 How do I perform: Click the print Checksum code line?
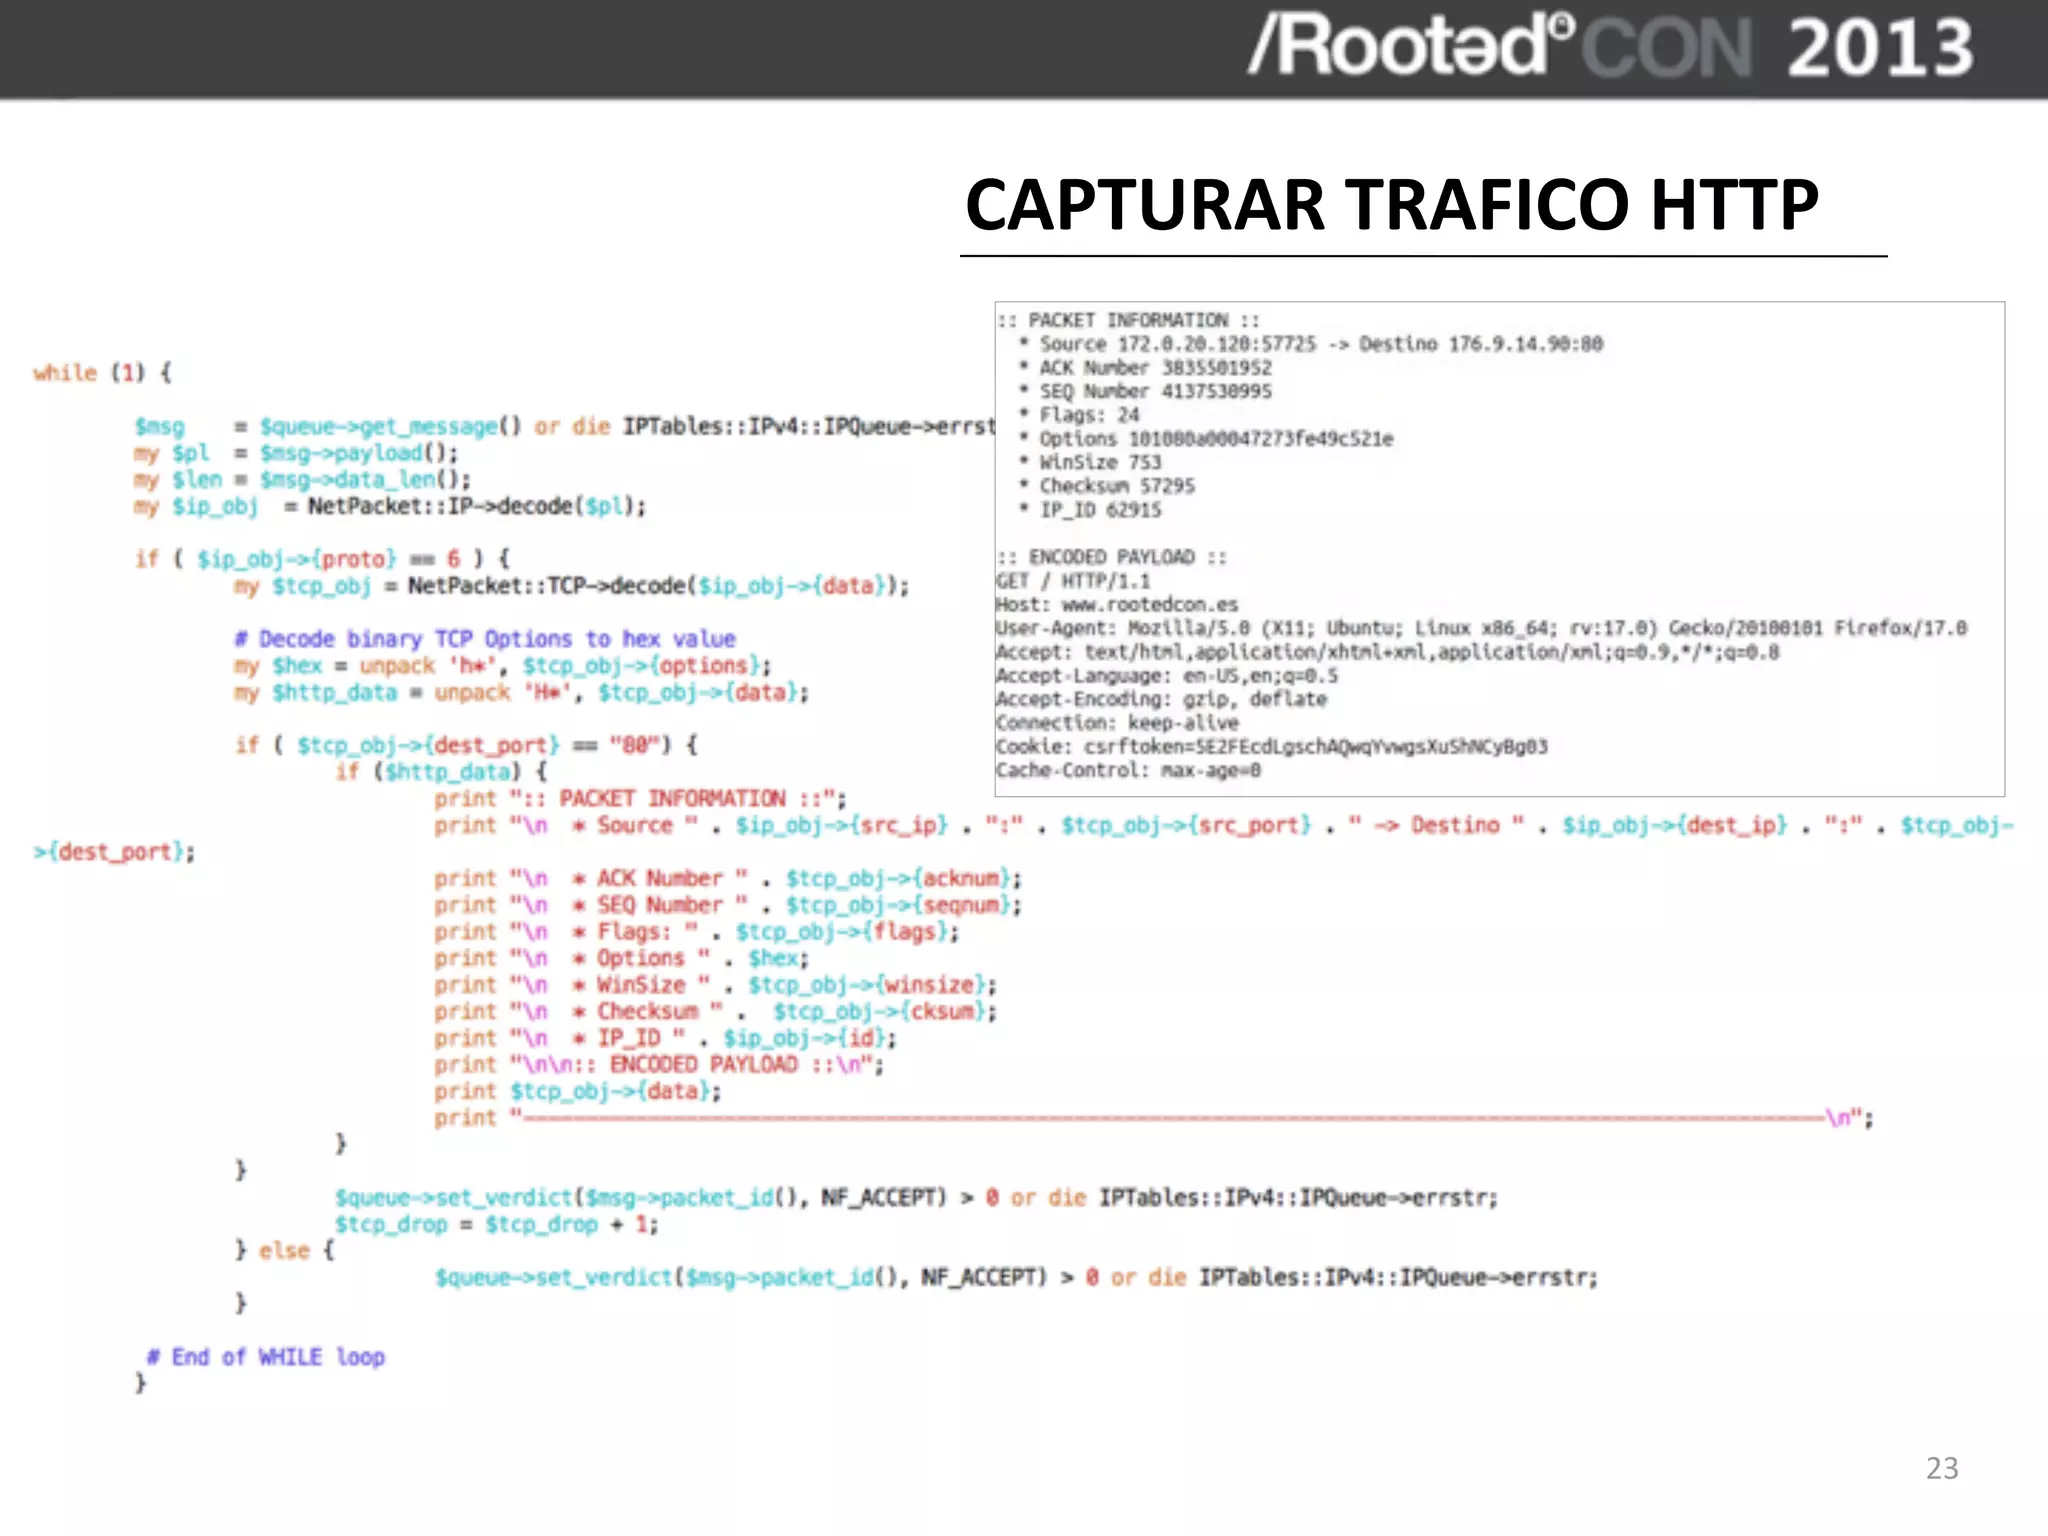click(x=715, y=1012)
